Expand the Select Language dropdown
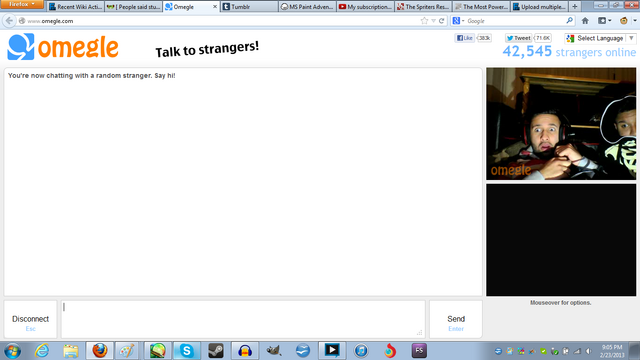Screen dimensions: 640x360 [600, 38]
